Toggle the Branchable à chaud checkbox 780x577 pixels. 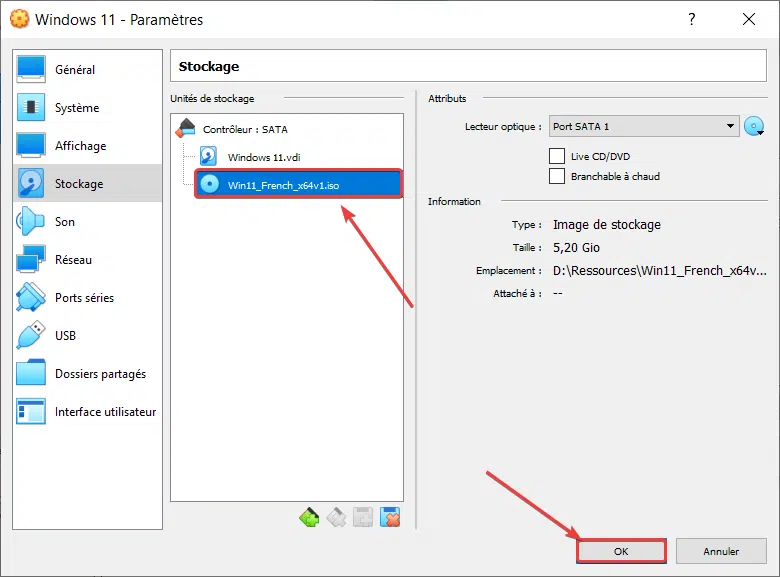pyautogui.click(x=557, y=177)
